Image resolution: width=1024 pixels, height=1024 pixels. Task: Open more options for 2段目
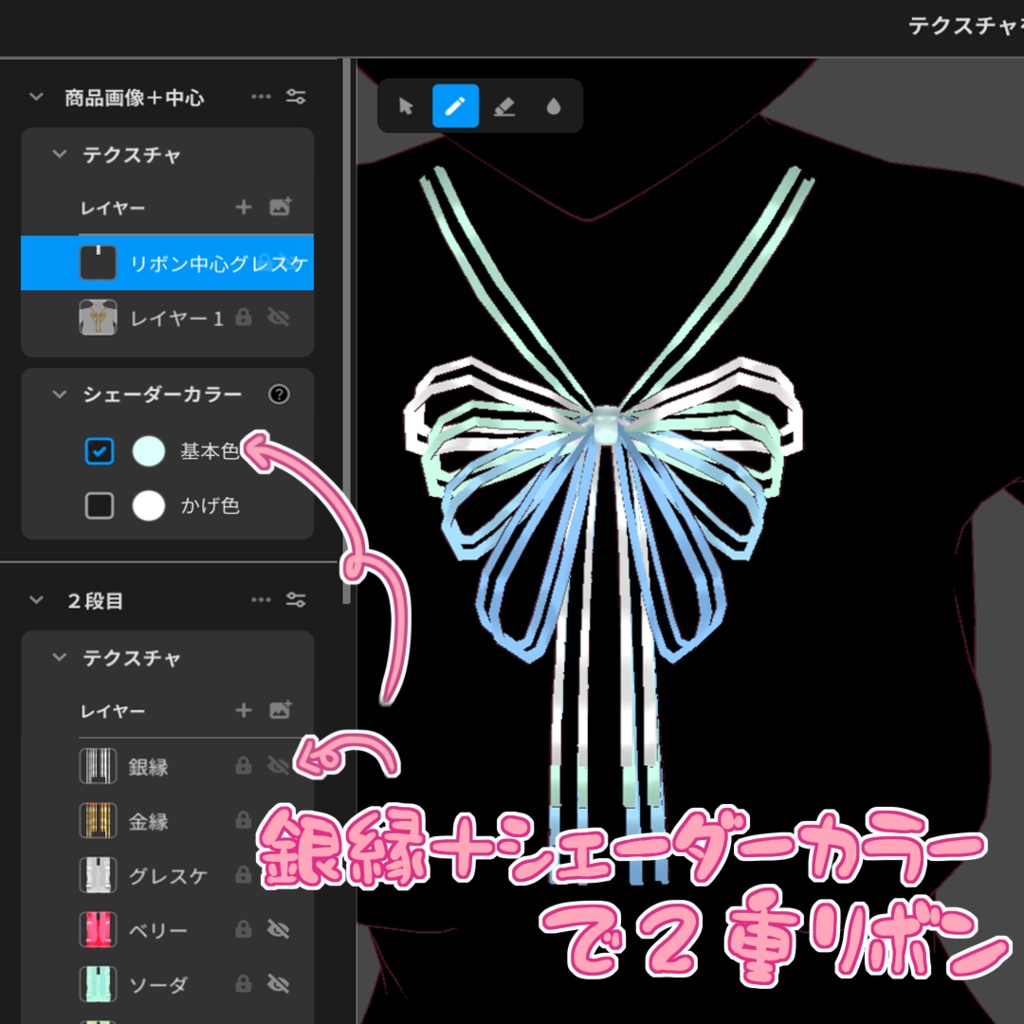(x=261, y=600)
